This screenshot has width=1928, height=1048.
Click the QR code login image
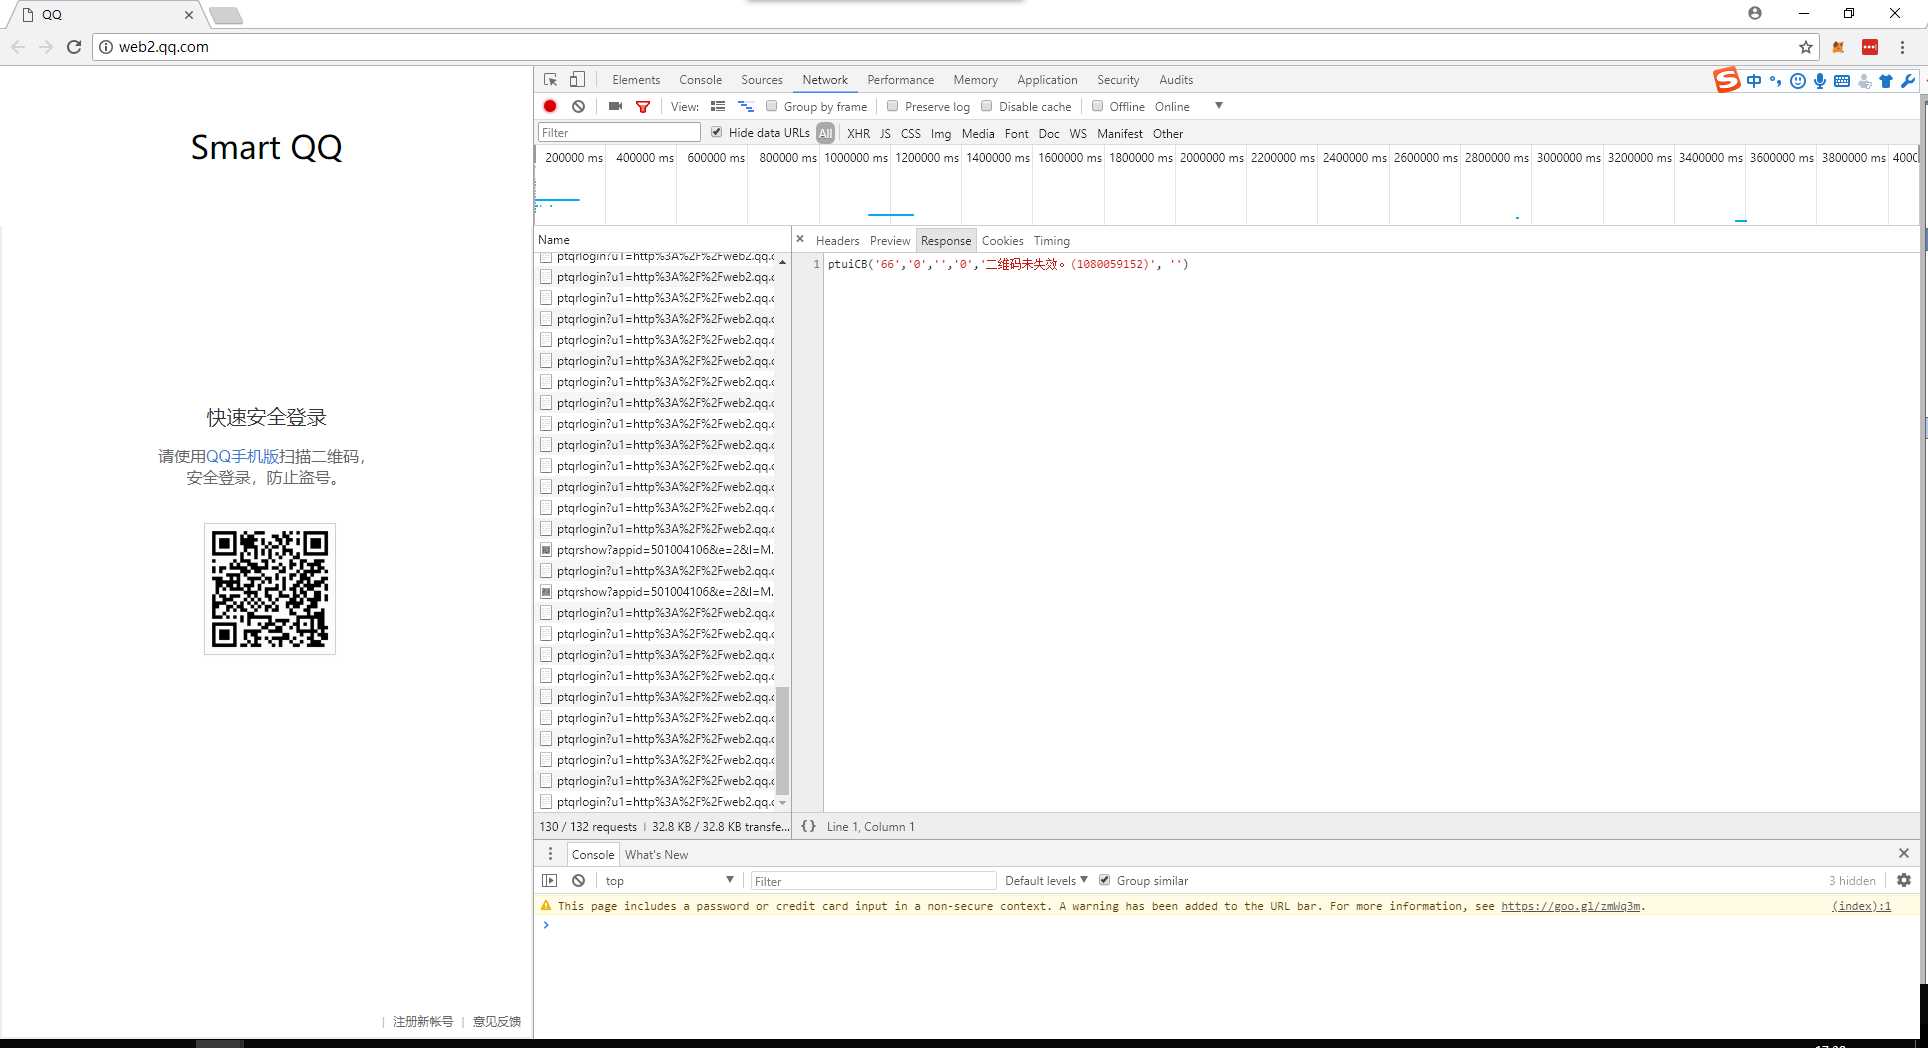pos(270,589)
